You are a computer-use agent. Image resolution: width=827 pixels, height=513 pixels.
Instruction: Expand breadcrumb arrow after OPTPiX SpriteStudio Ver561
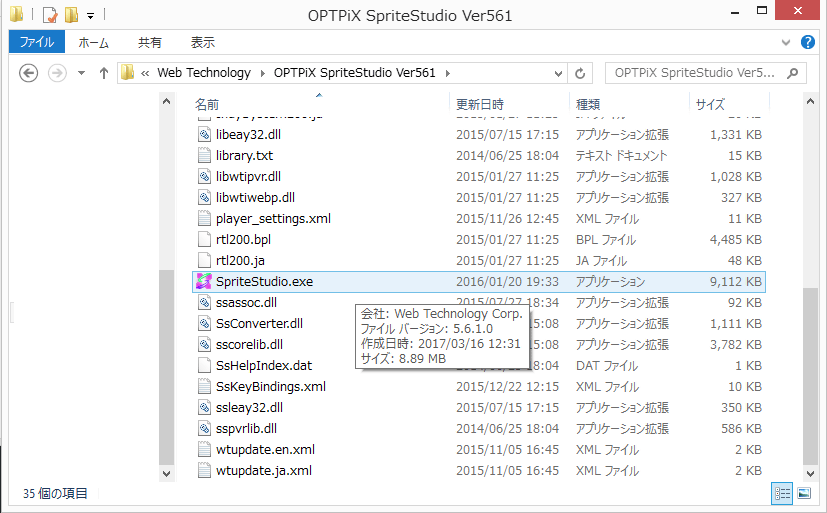pos(448,73)
